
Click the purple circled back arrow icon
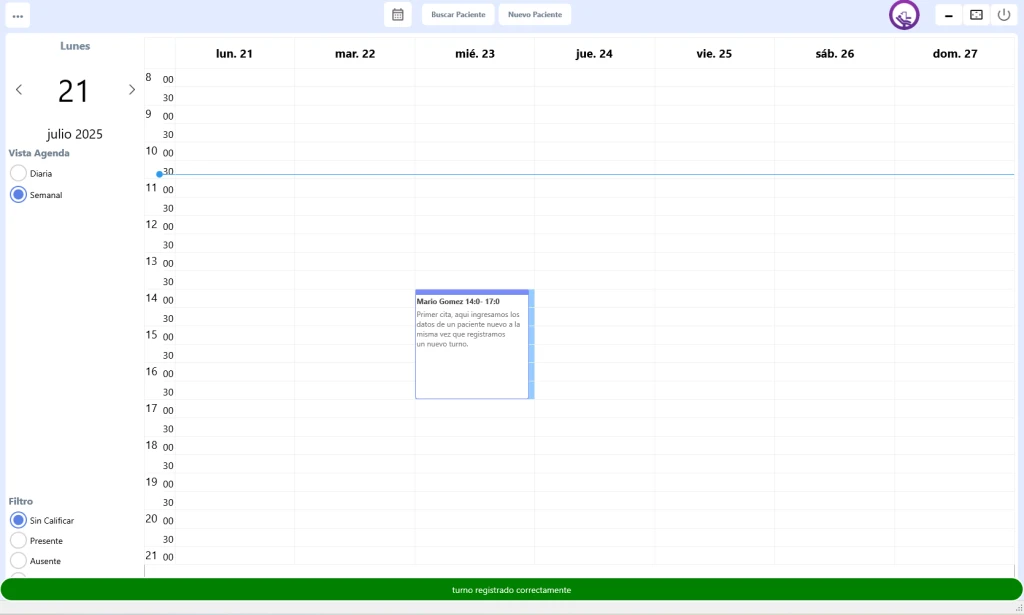pos(904,15)
